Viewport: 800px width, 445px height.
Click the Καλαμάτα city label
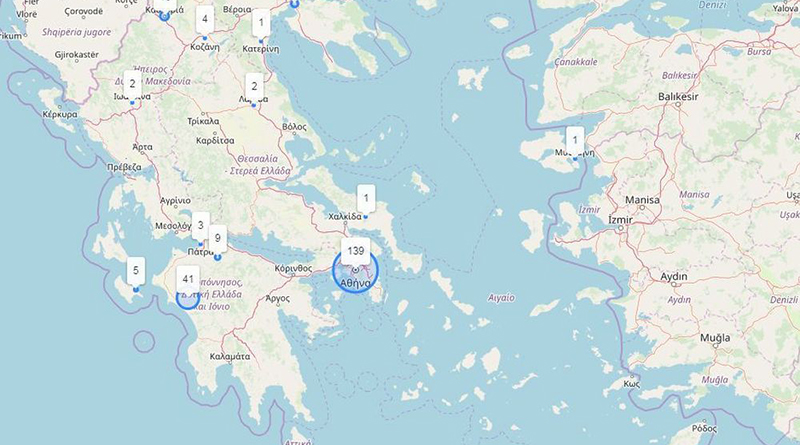pos(230,357)
